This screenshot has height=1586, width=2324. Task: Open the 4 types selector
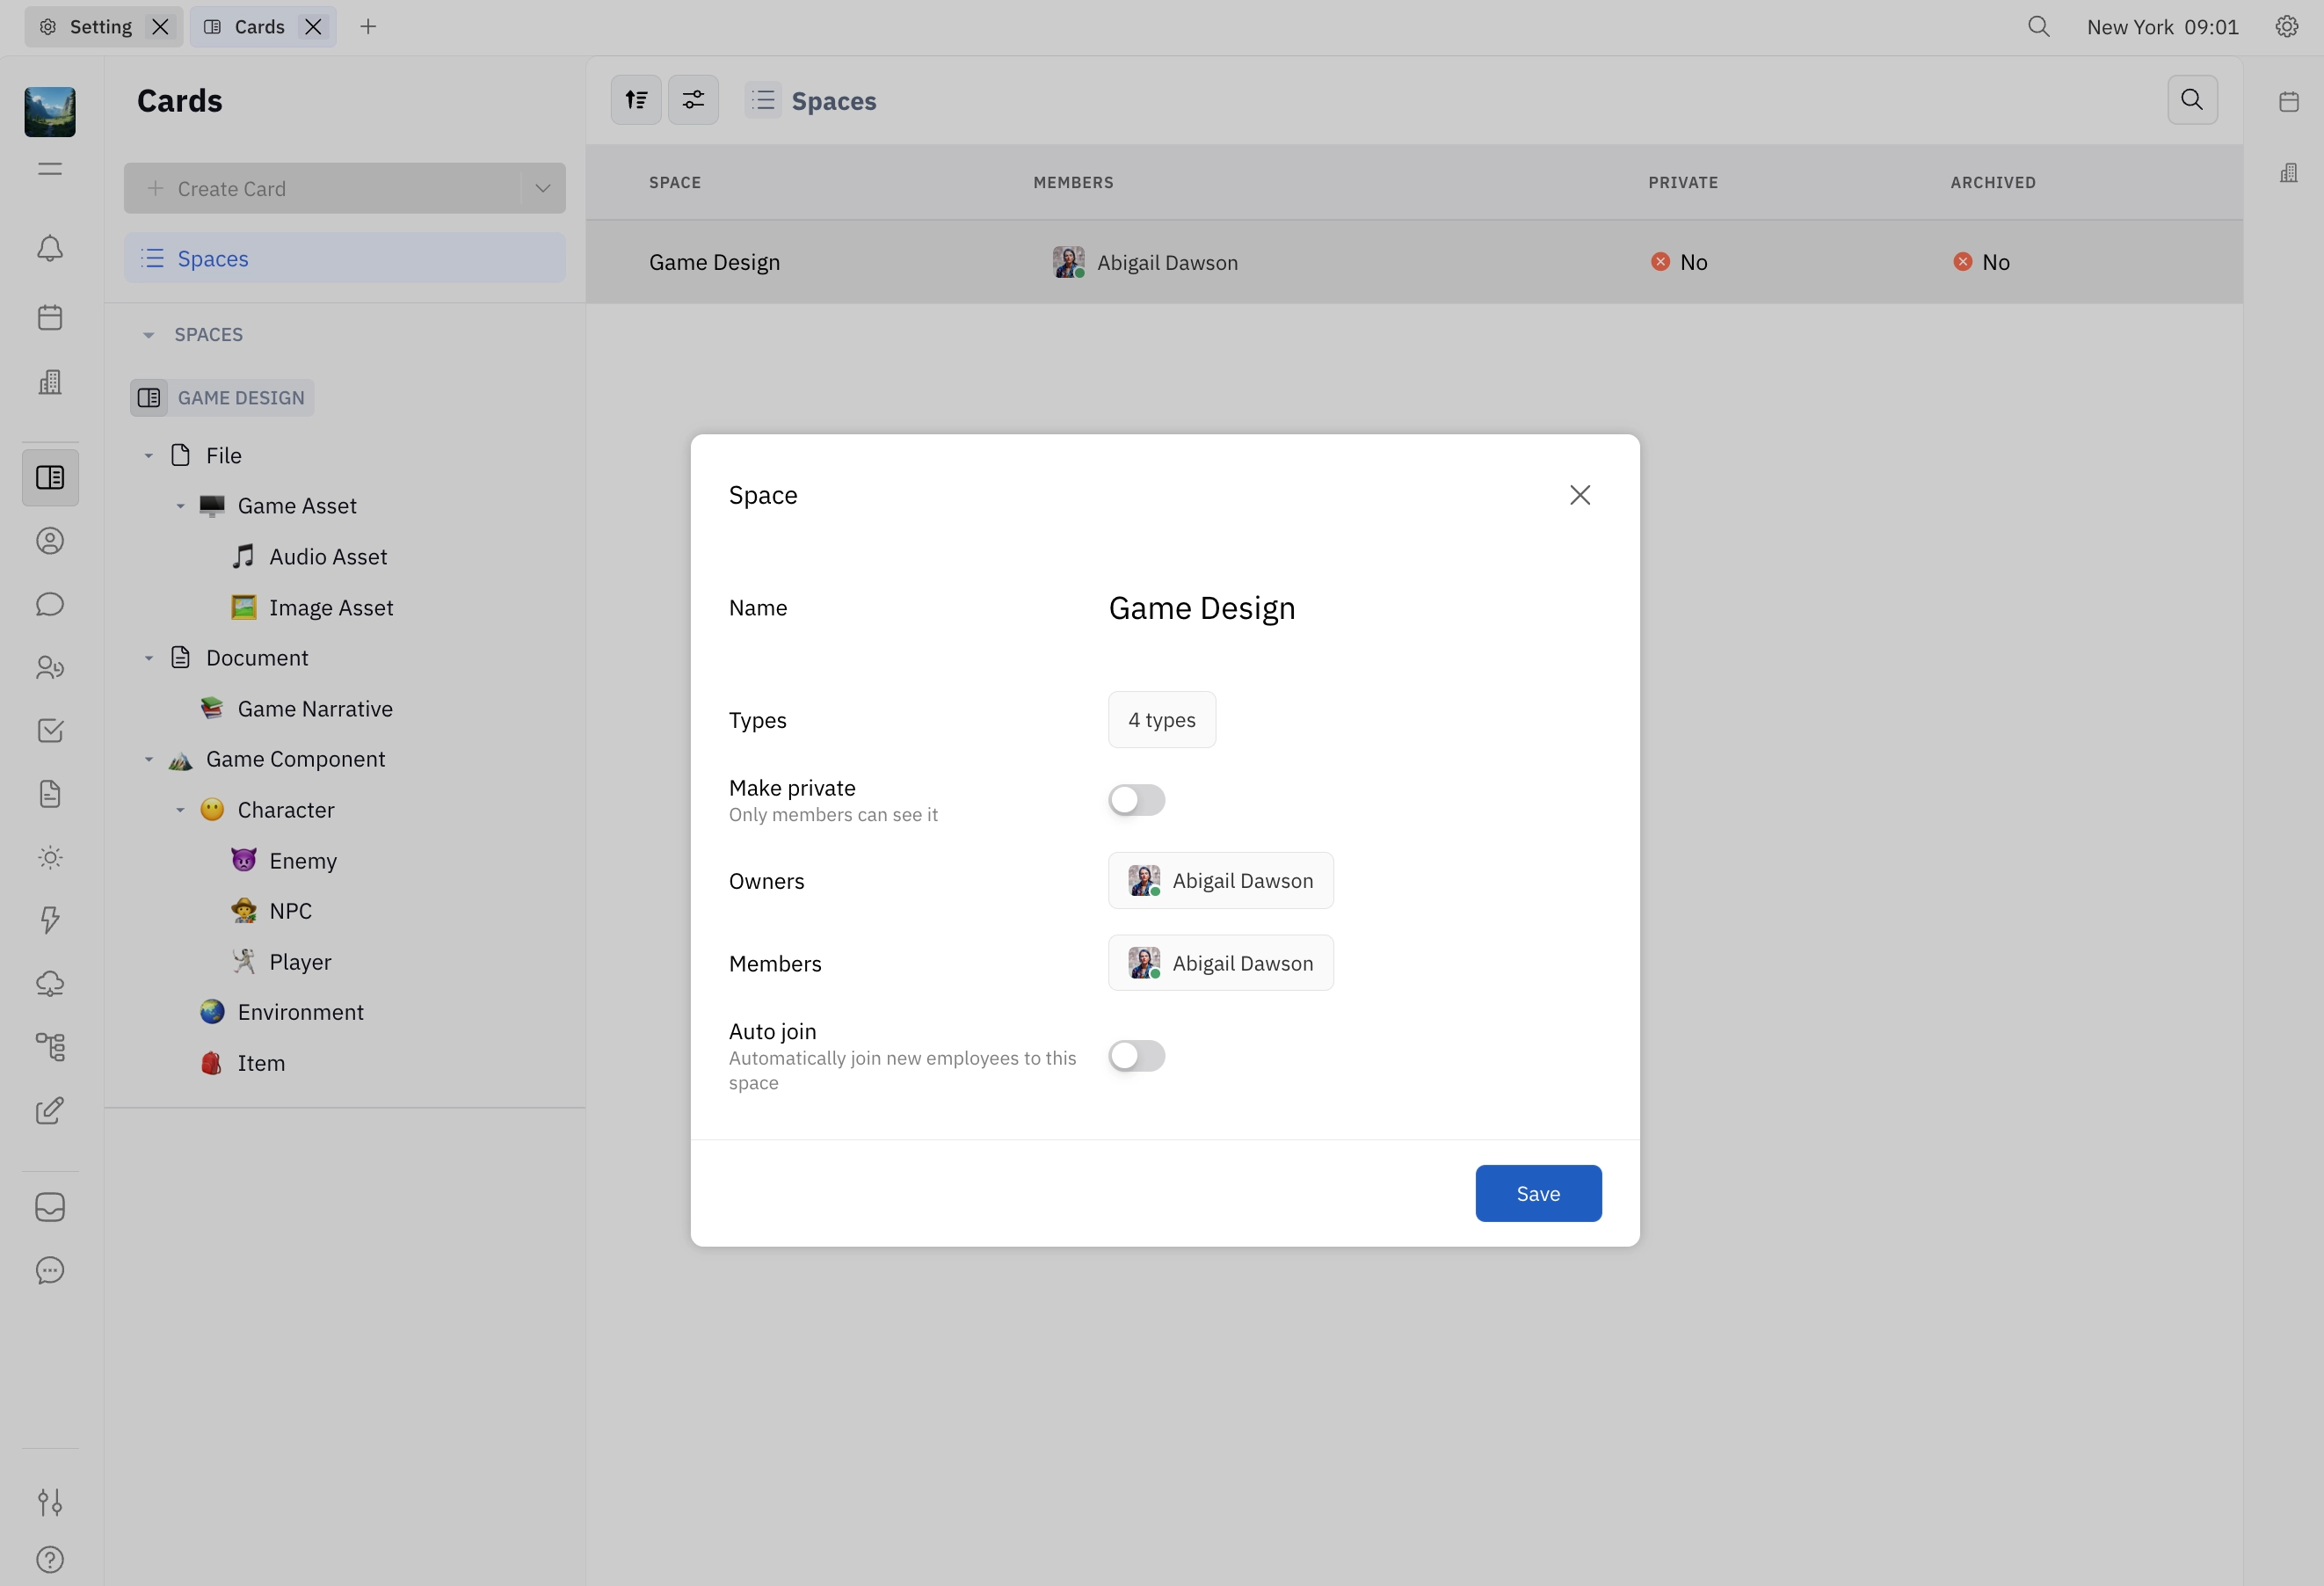pos(1161,719)
